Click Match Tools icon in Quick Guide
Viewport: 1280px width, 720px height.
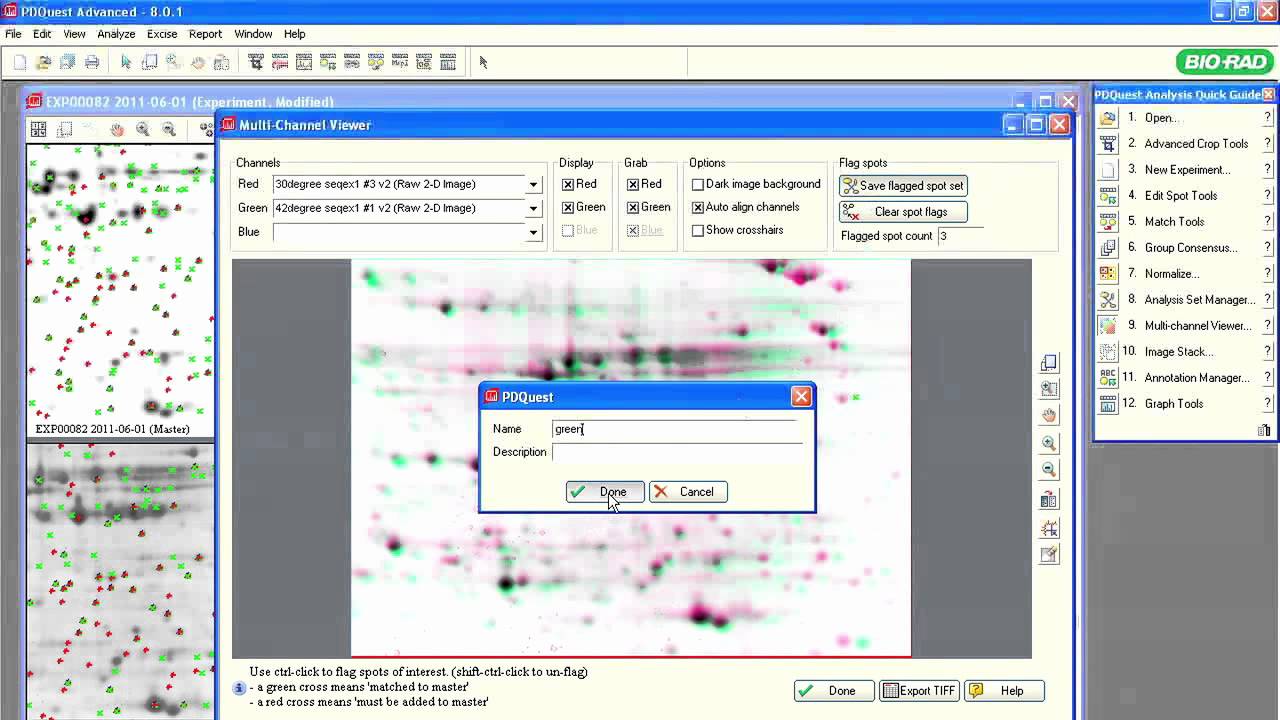click(x=1108, y=222)
